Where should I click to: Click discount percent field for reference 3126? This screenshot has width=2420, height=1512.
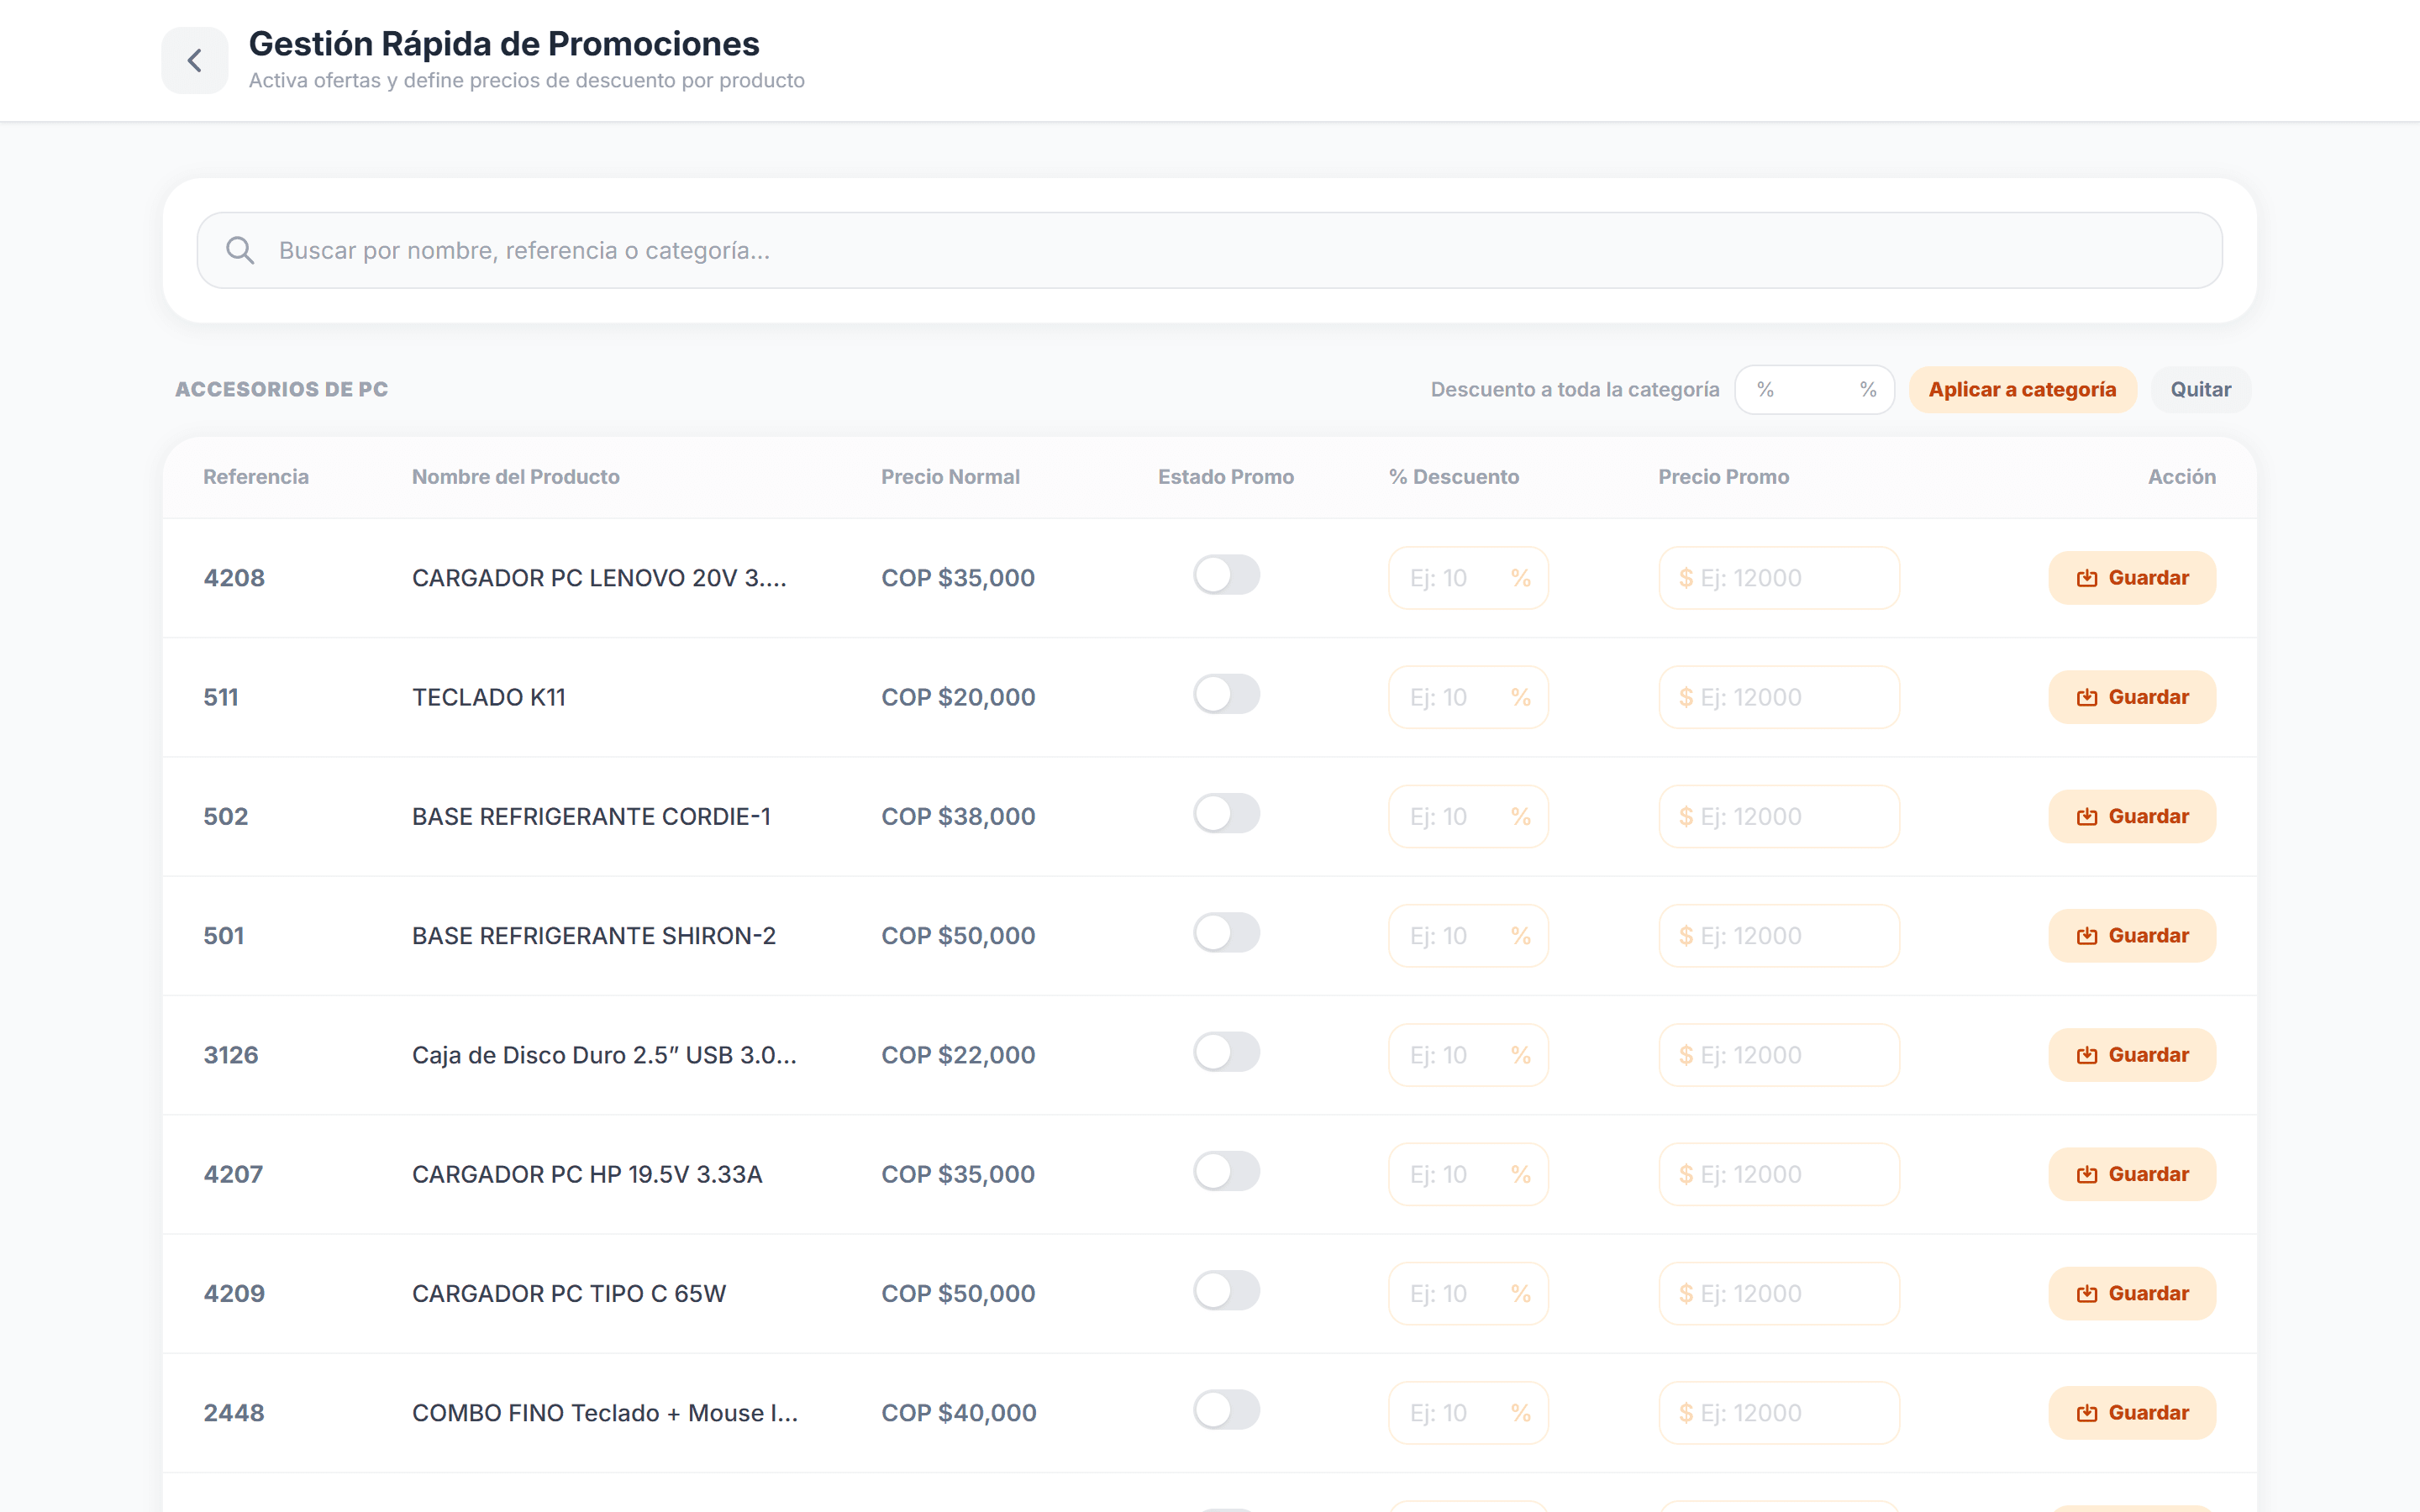tap(1468, 1055)
